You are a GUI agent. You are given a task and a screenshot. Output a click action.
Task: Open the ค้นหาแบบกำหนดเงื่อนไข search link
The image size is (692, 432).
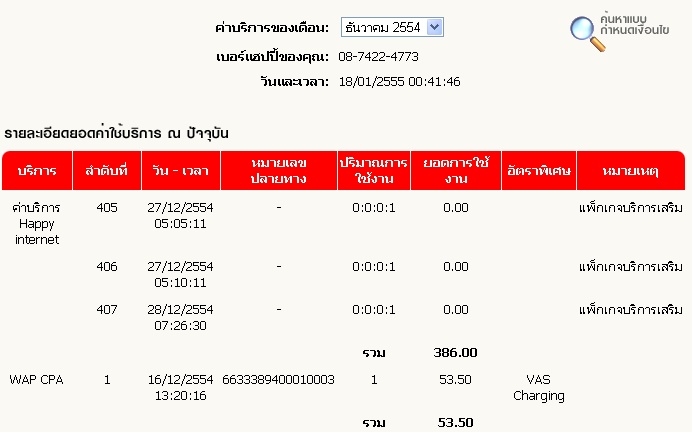(x=634, y=25)
